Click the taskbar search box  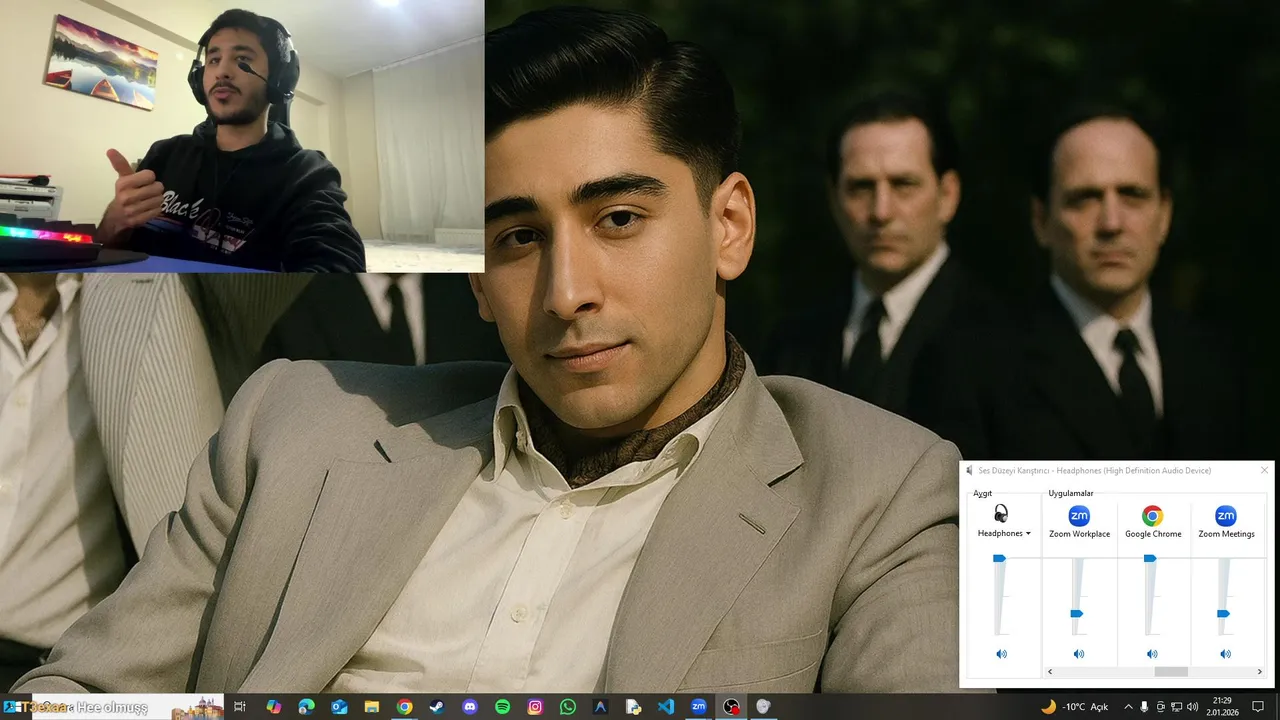click(x=128, y=707)
